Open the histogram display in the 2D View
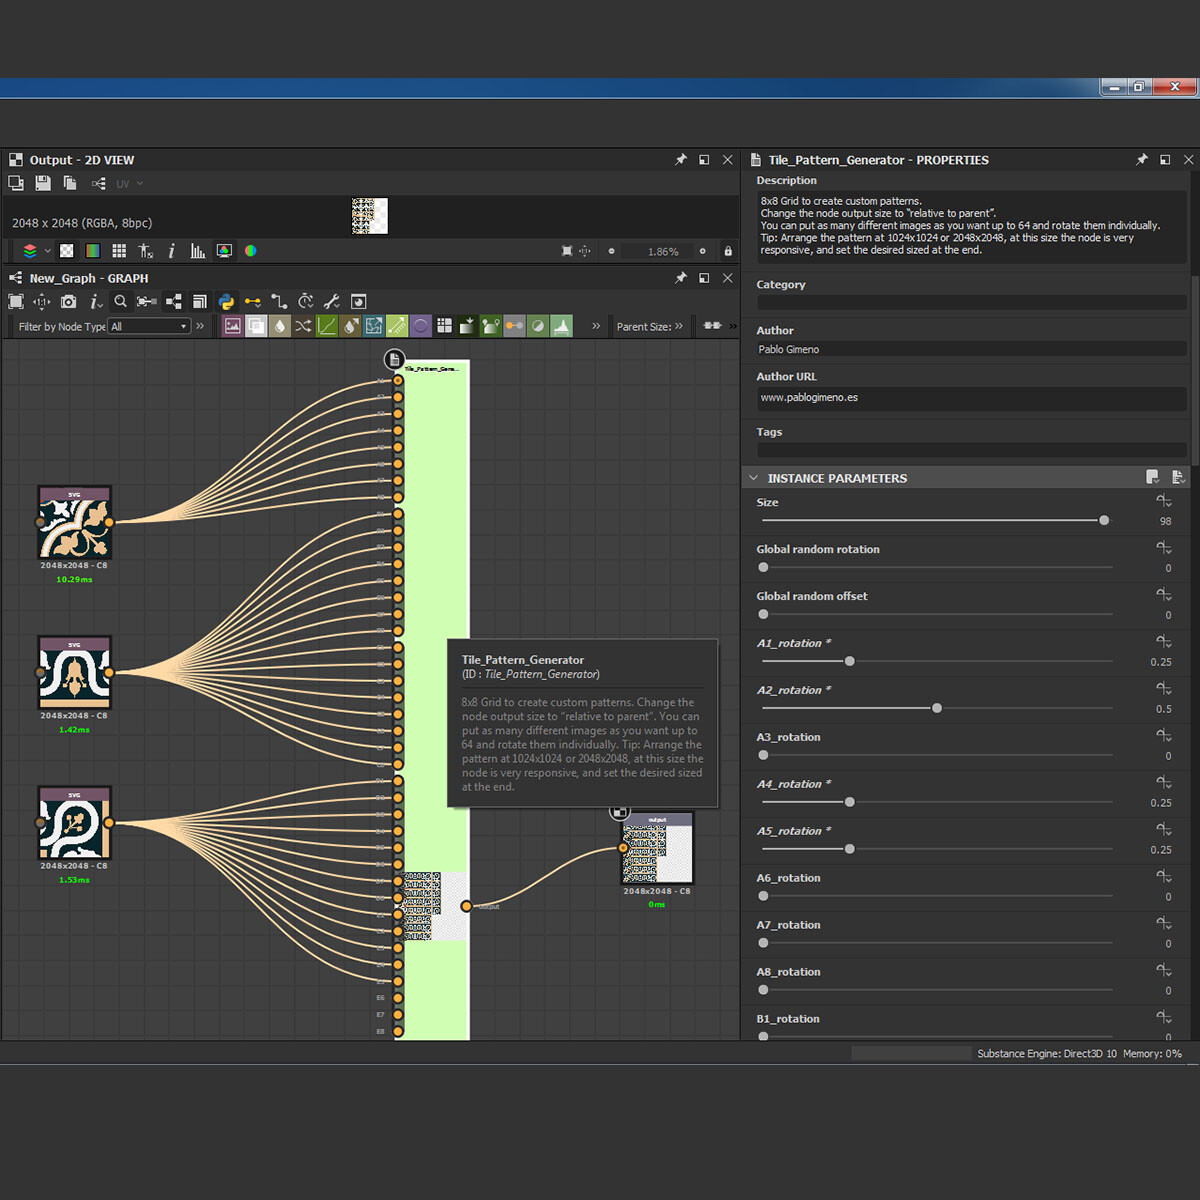 coord(198,251)
